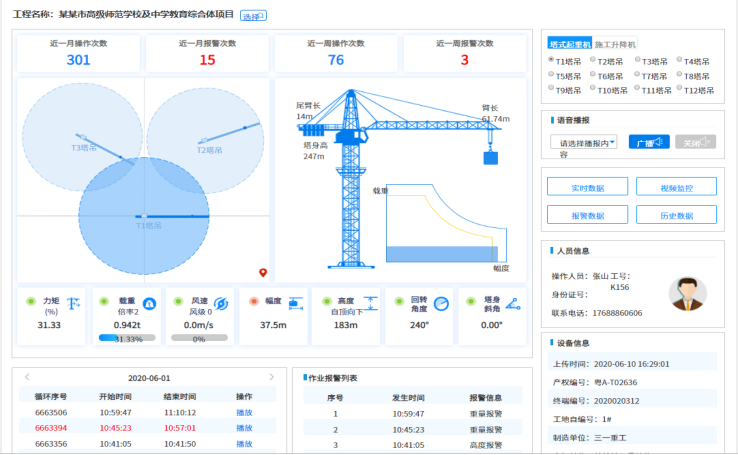Screen dimensions: 738x455
Task: Select the T6塔吊 radio button
Action: pyautogui.click(x=593, y=74)
